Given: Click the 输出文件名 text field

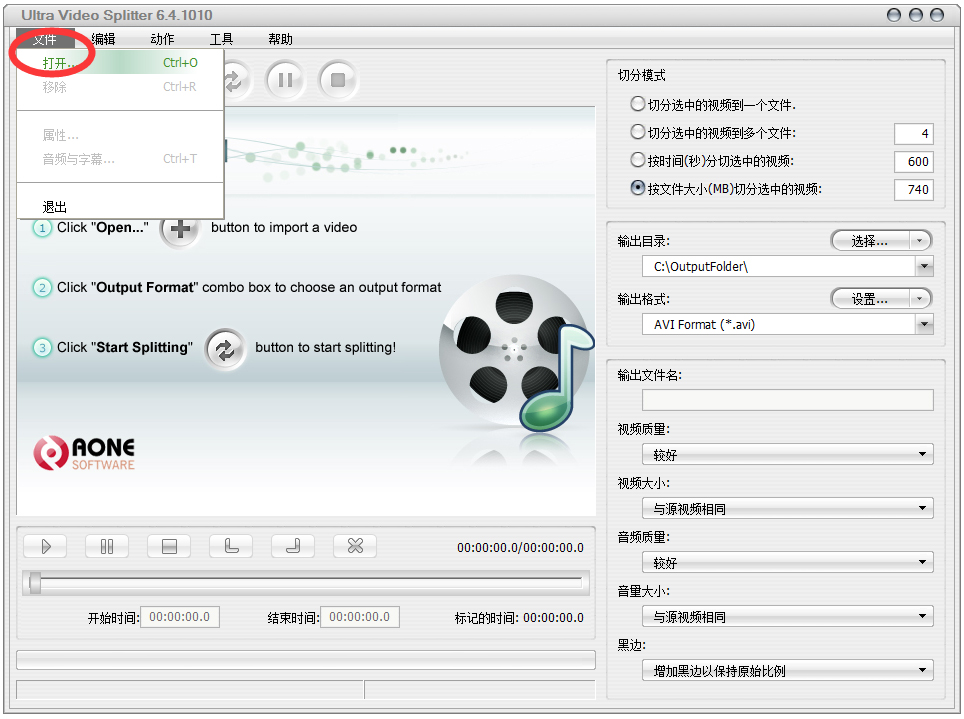Looking at the screenshot, I should coord(787,400).
